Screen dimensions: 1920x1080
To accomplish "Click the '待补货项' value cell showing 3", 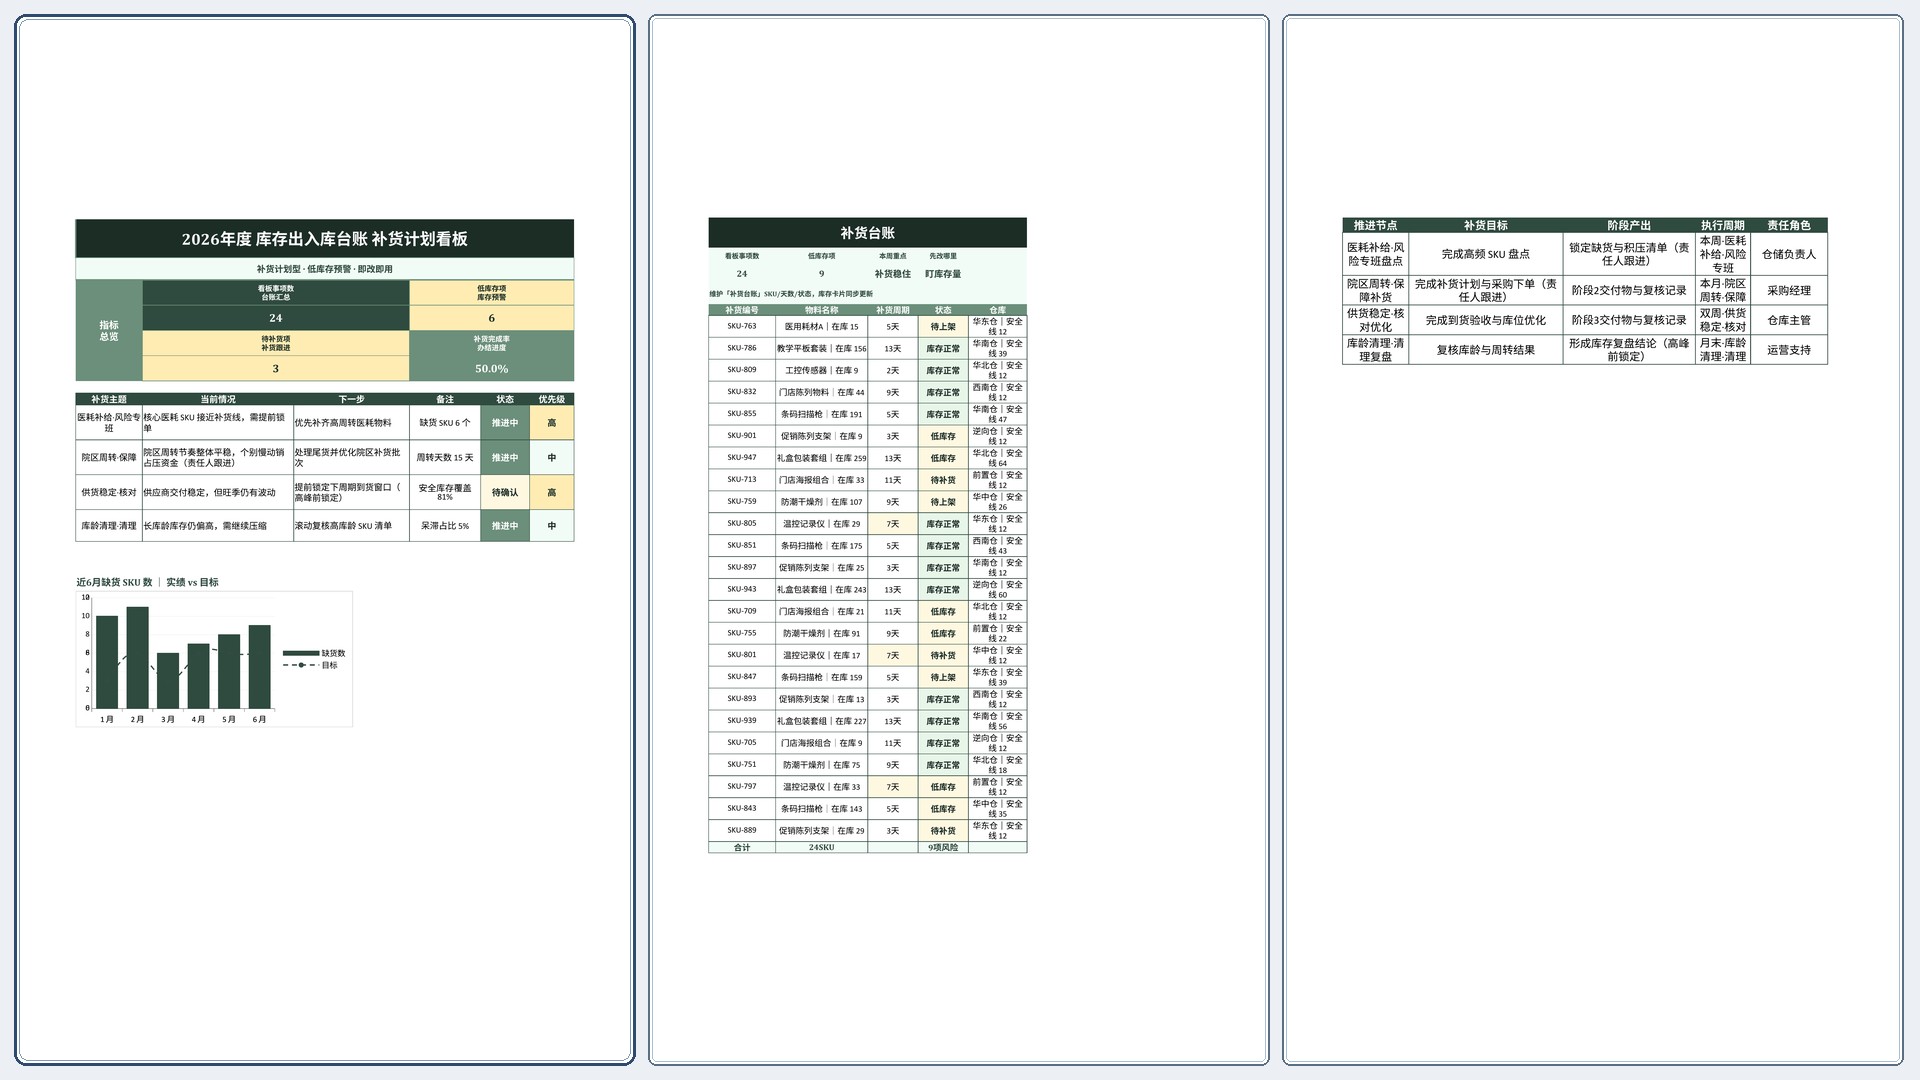I will 276,369.
